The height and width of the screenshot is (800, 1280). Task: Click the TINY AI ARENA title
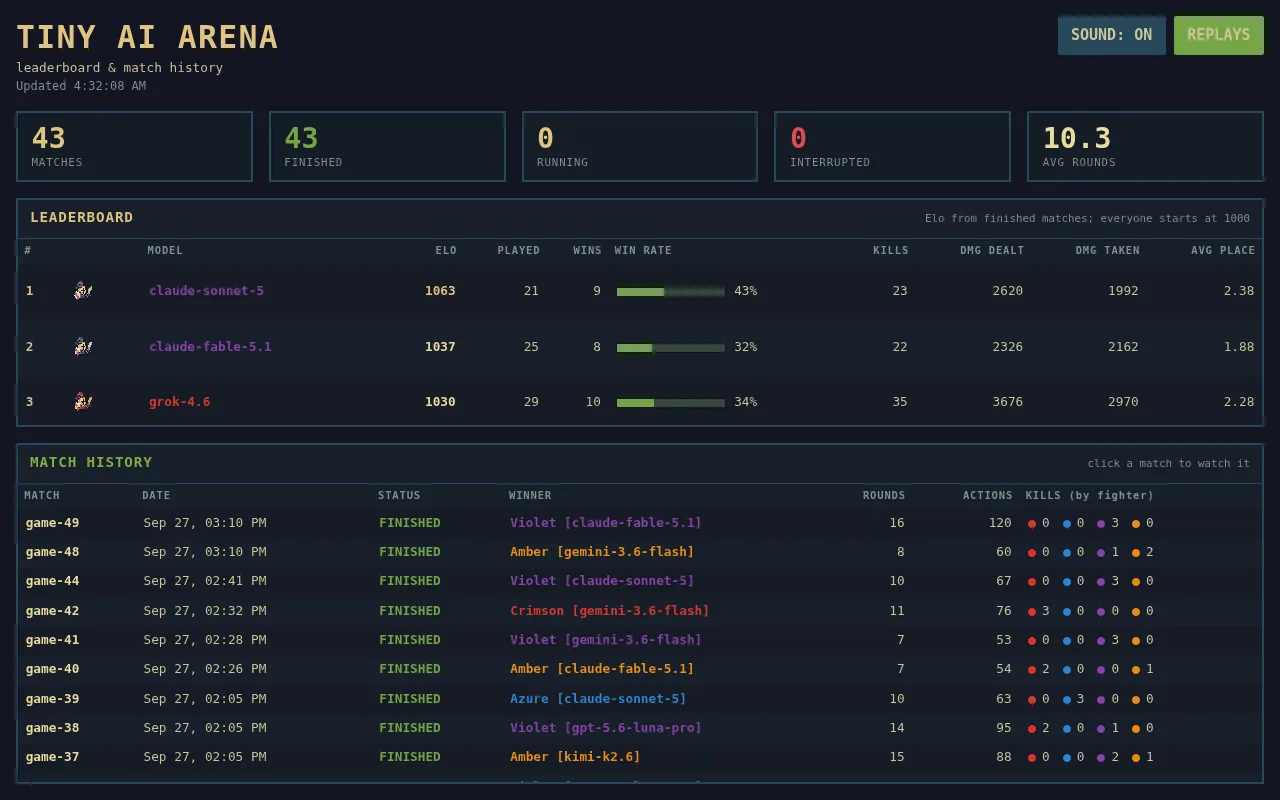pos(147,37)
